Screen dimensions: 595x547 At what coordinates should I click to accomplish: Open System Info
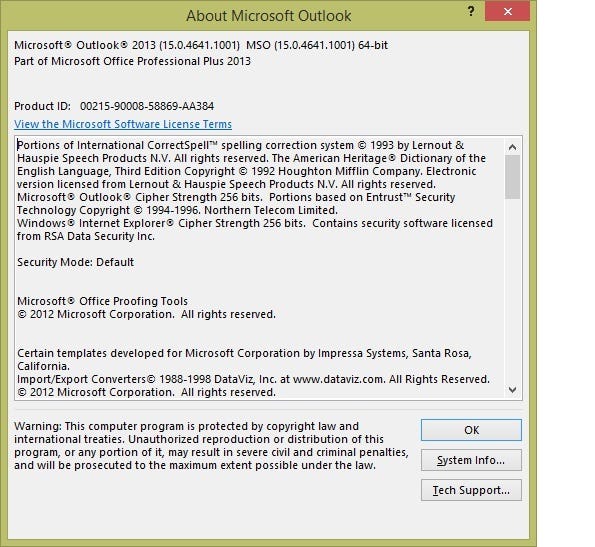tap(471, 460)
